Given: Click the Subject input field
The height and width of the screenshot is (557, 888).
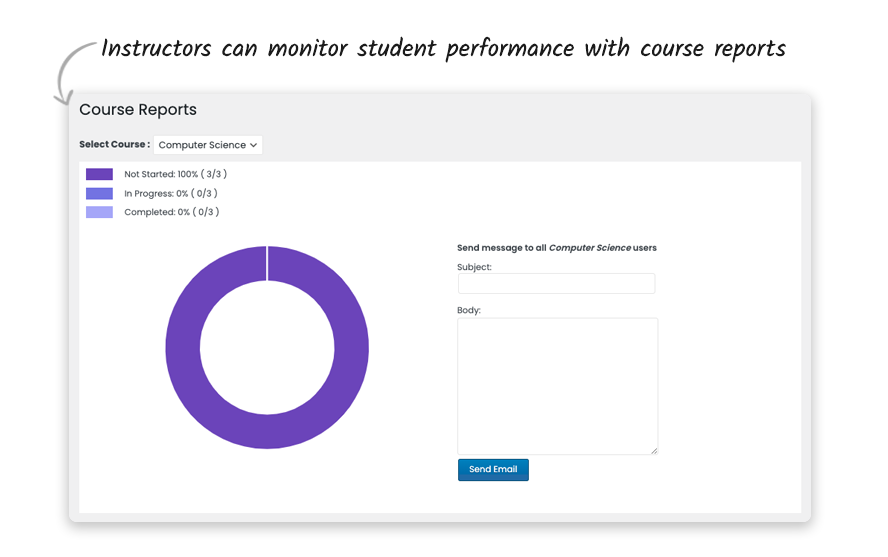Looking at the screenshot, I should [557, 284].
